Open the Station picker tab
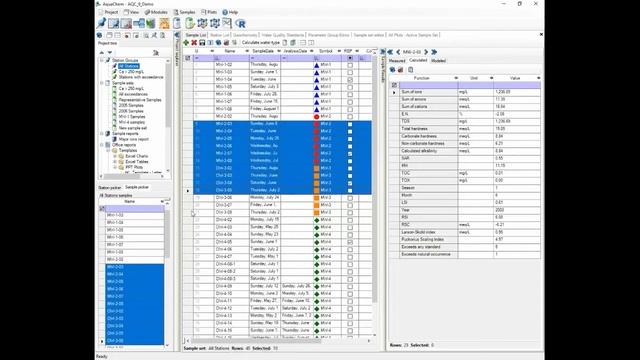The height and width of the screenshot is (360, 640). coord(109,187)
